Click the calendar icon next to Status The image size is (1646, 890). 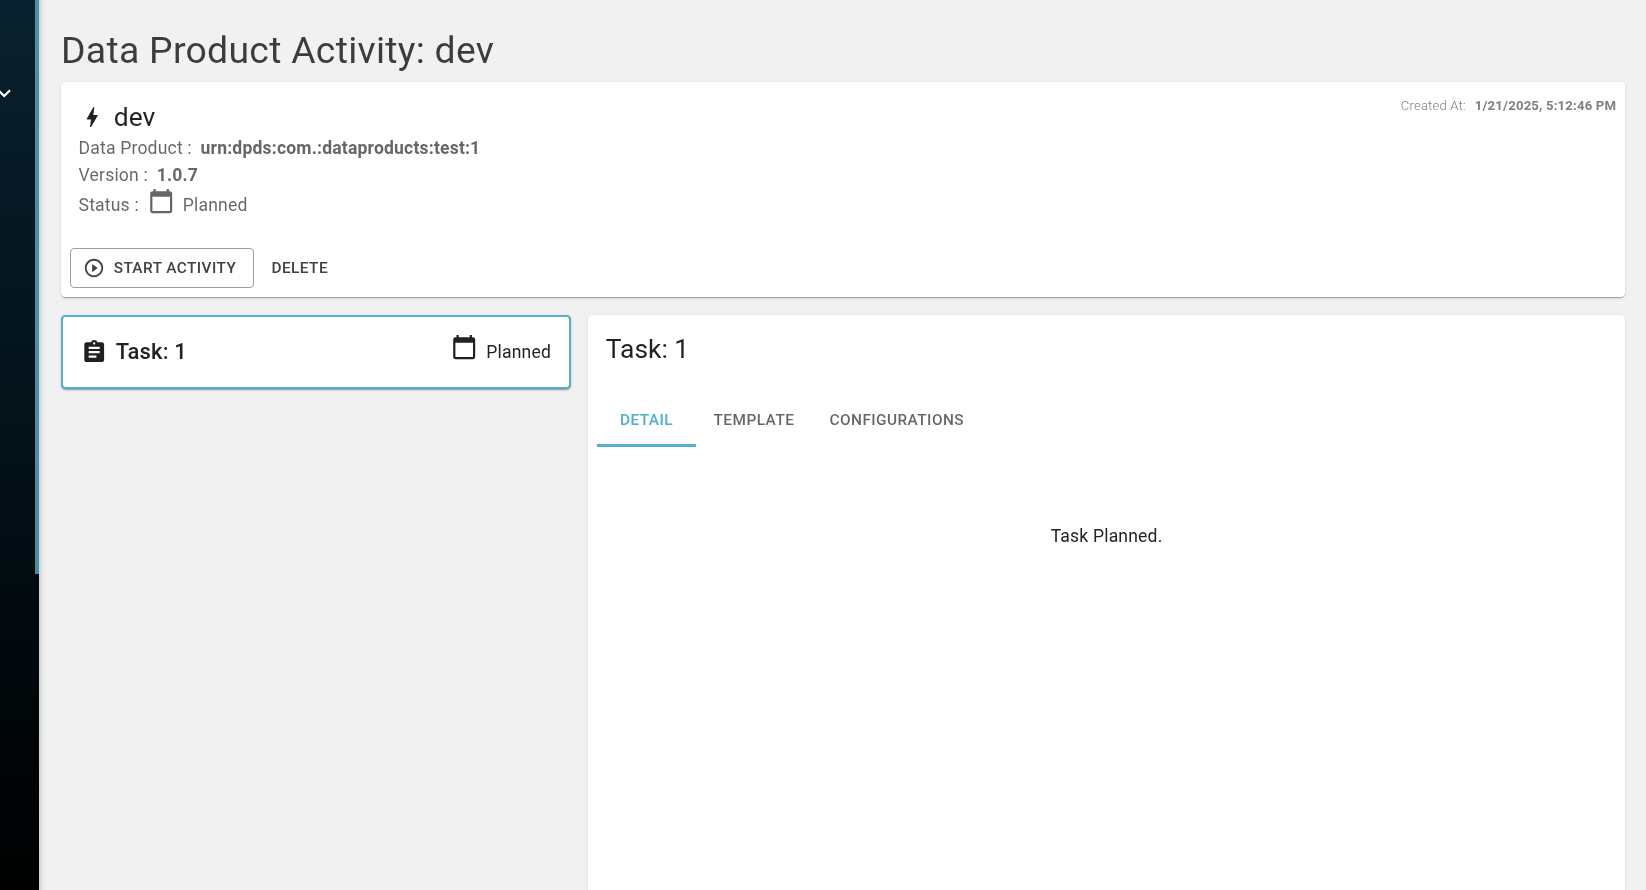[161, 202]
